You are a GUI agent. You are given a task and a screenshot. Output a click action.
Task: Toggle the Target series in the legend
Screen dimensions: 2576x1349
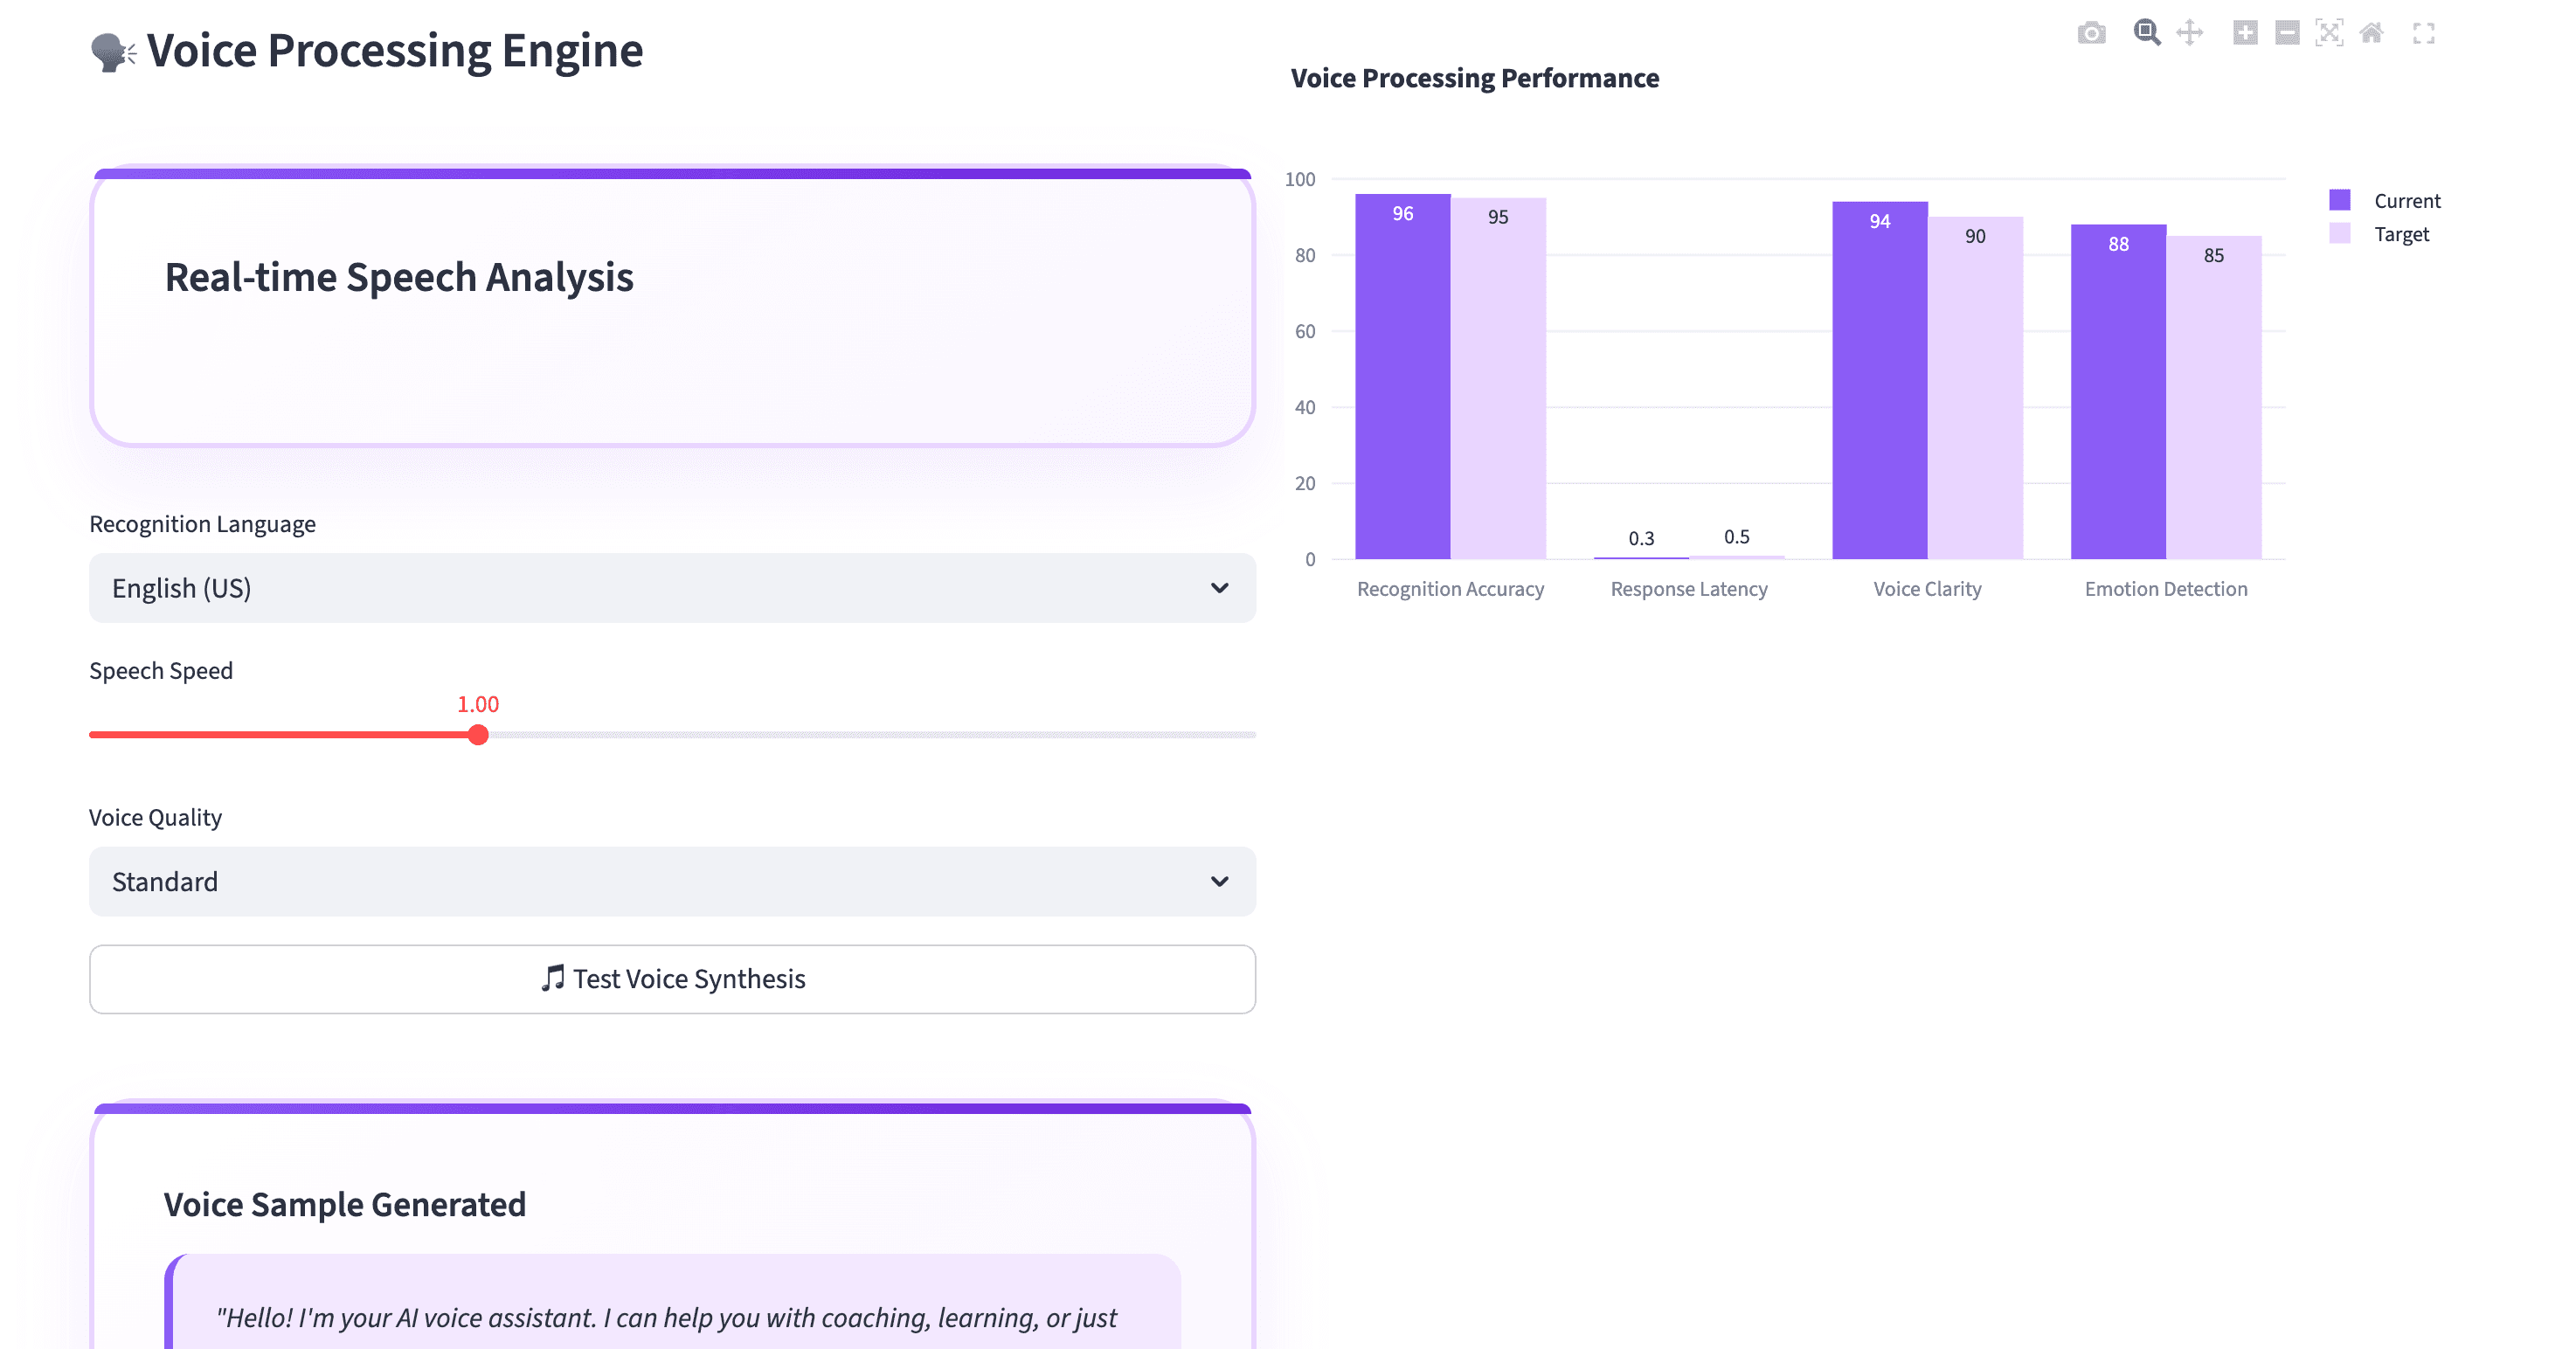[2400, 234]
